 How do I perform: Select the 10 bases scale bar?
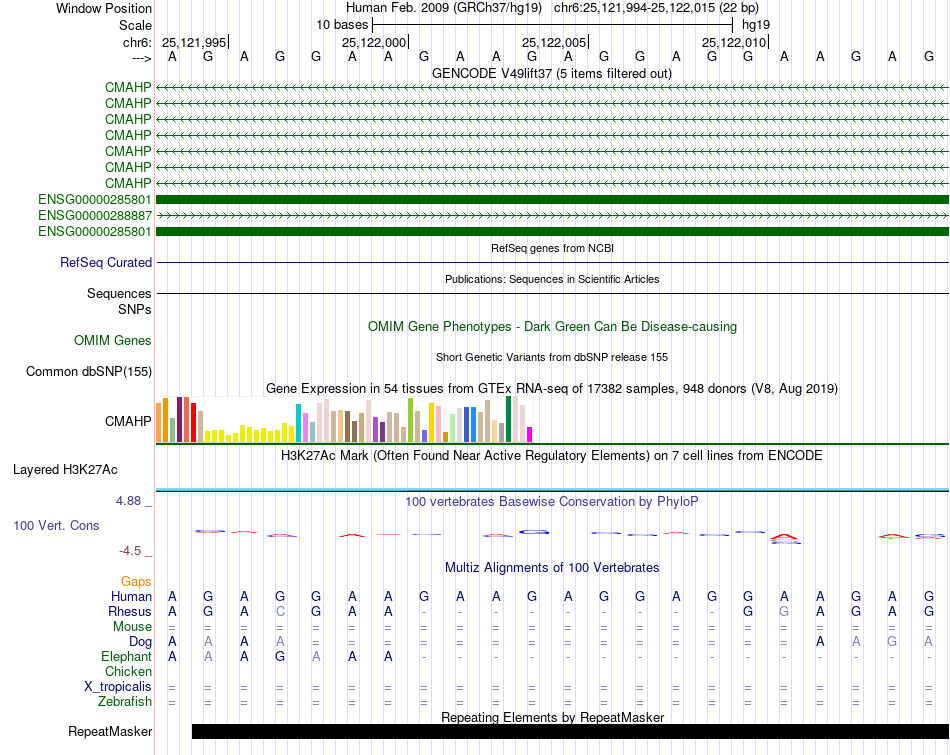click(553, 25)
